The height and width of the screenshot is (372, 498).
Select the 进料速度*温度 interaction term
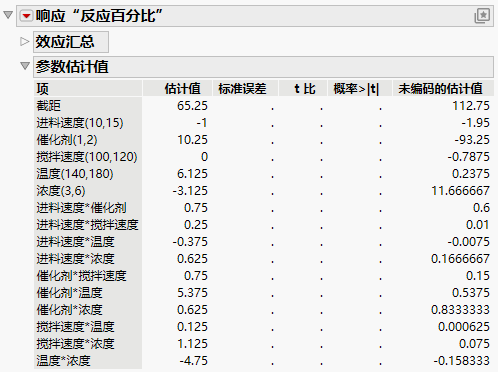pos(75,242)
